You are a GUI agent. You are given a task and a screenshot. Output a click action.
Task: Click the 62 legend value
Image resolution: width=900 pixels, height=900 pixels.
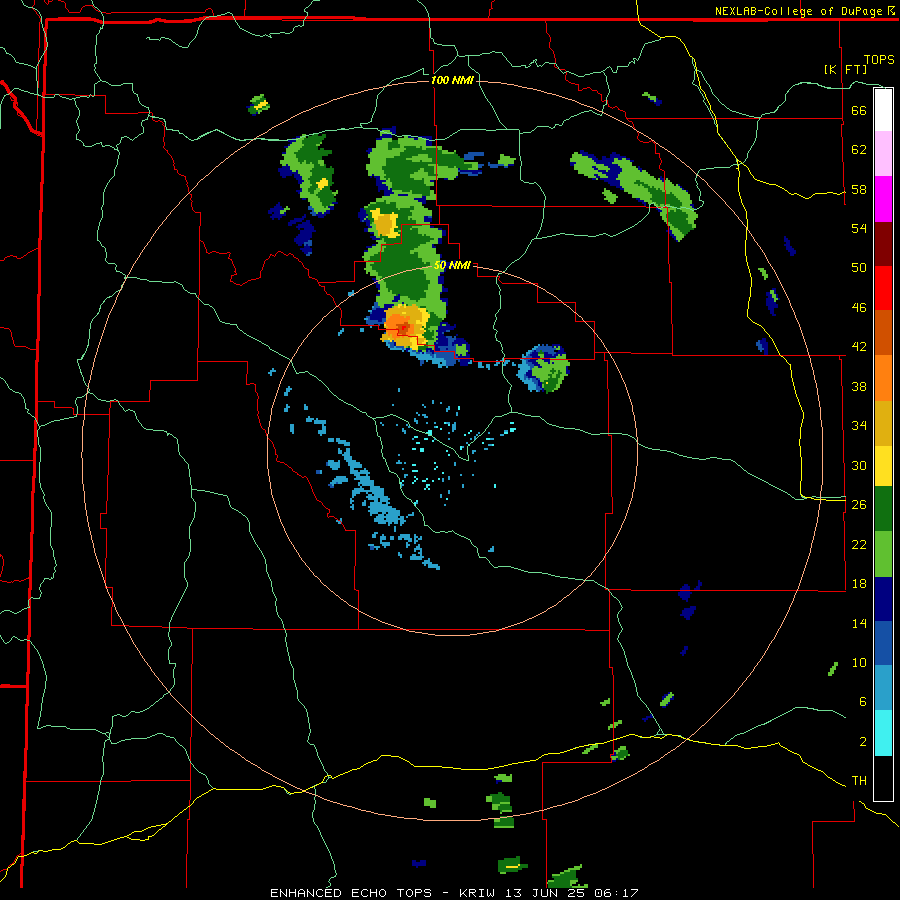pos(859,150)
